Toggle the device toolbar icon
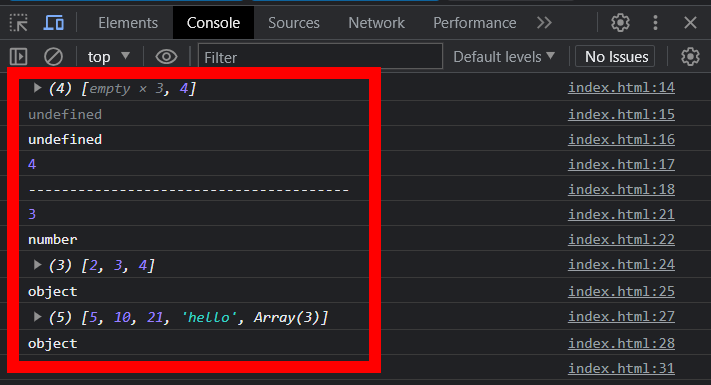The image size is (711, 385). [x=54, y=23]
